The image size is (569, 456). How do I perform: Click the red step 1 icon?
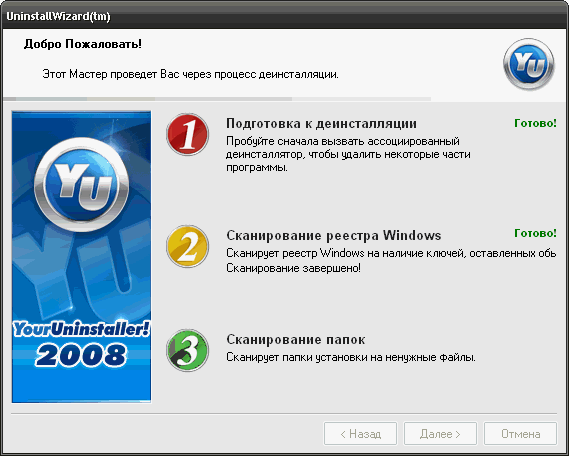(188, 135)
